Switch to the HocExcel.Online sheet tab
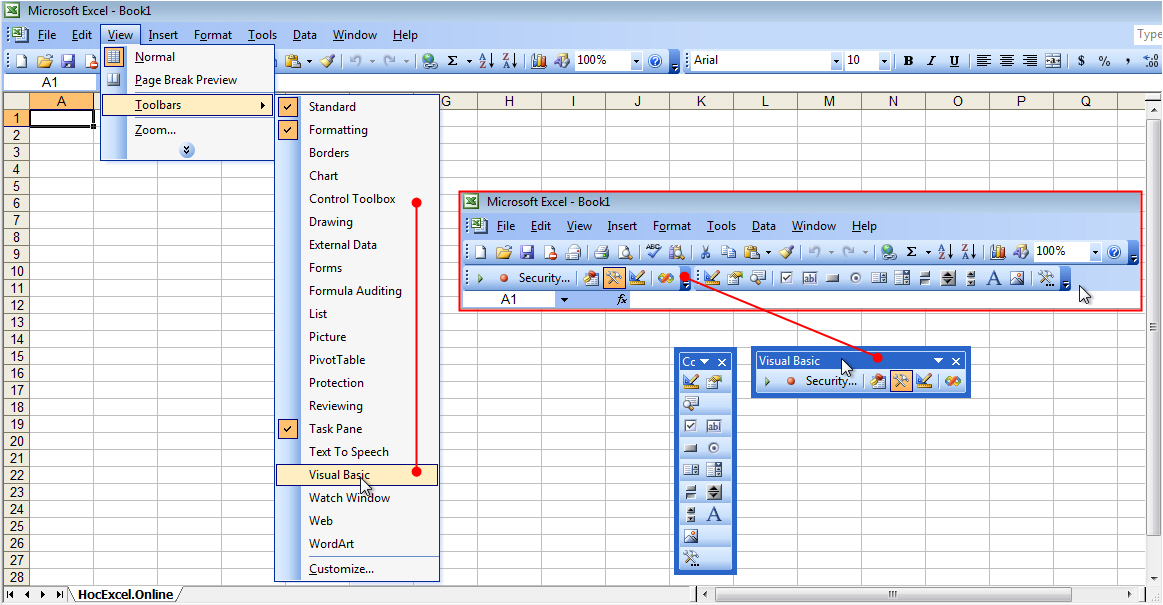 (123, 593)
